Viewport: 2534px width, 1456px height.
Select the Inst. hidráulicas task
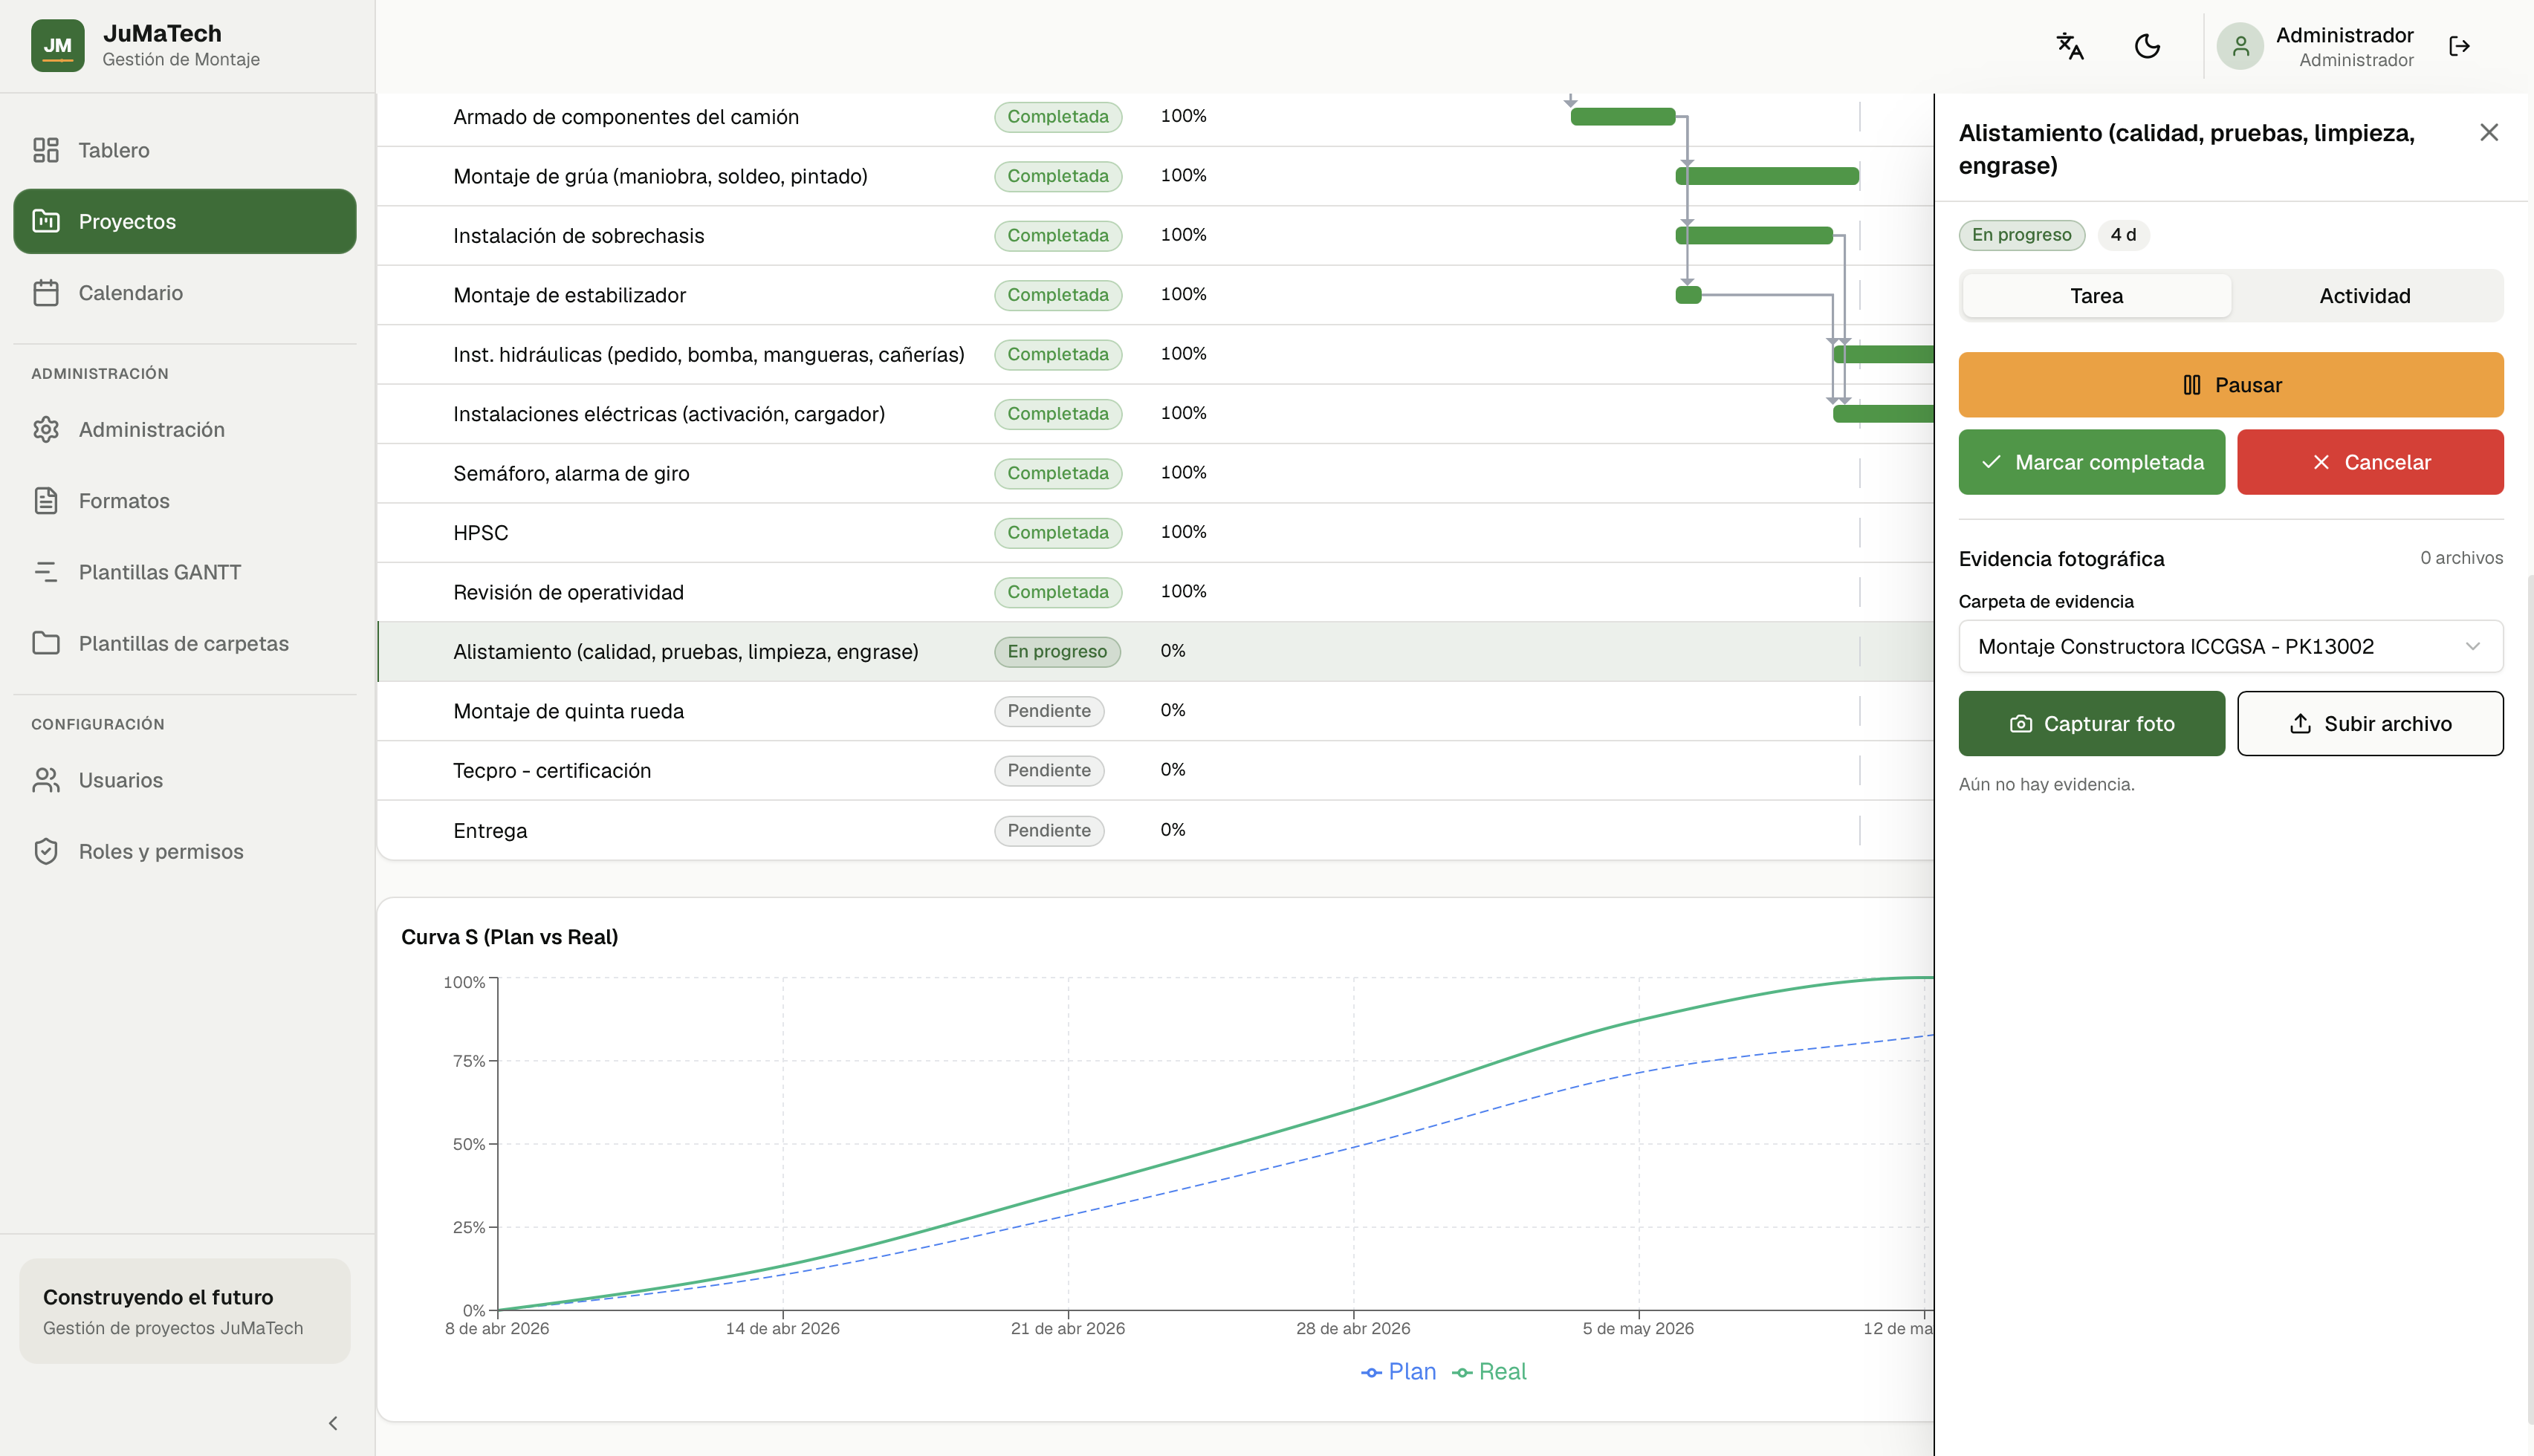(1155, 354)
